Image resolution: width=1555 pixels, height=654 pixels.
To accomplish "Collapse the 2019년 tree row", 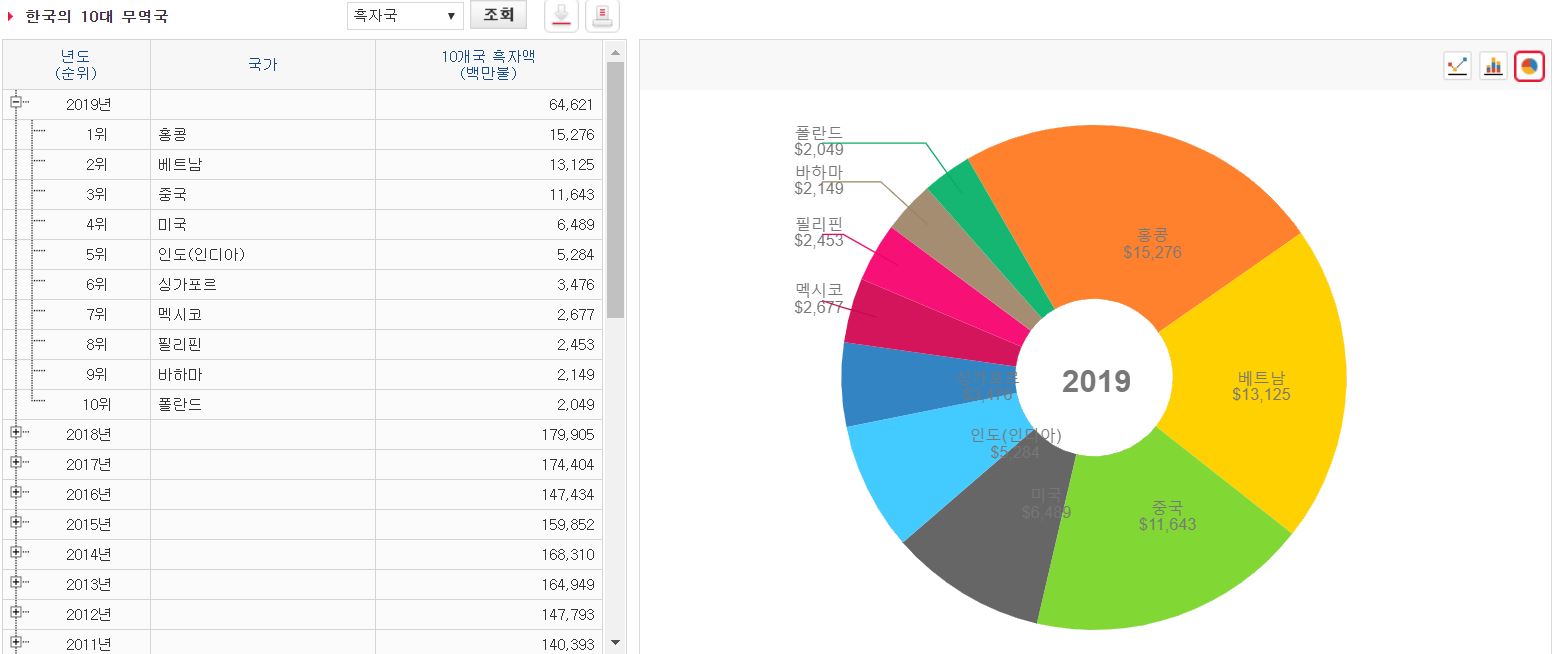I will (x=16, y=102).
